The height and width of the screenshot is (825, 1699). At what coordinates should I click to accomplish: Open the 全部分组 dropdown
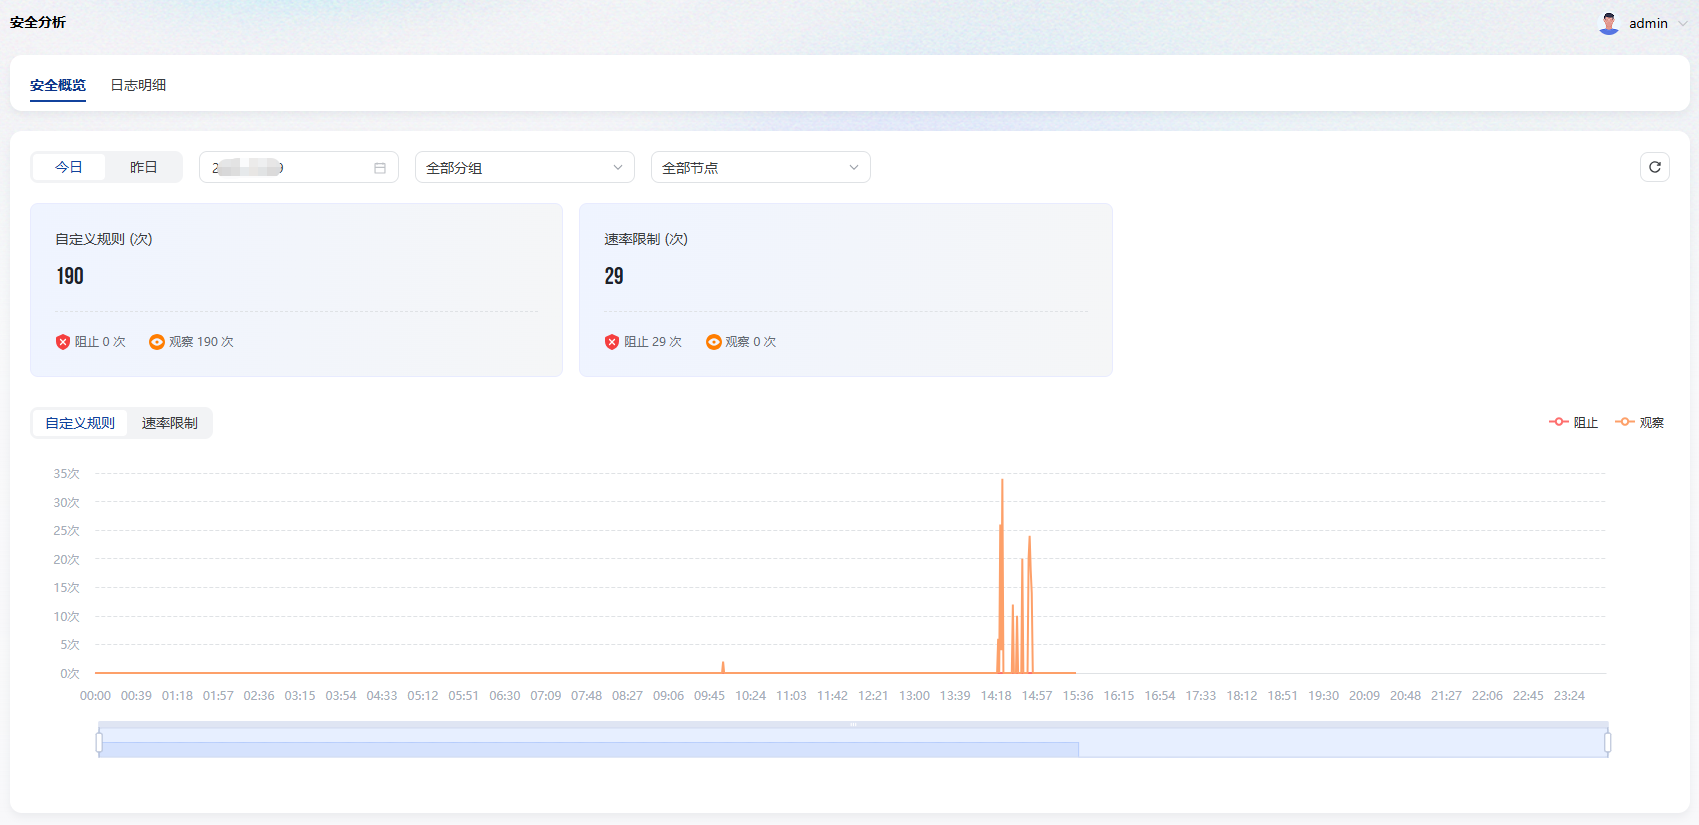click(524, 167)
